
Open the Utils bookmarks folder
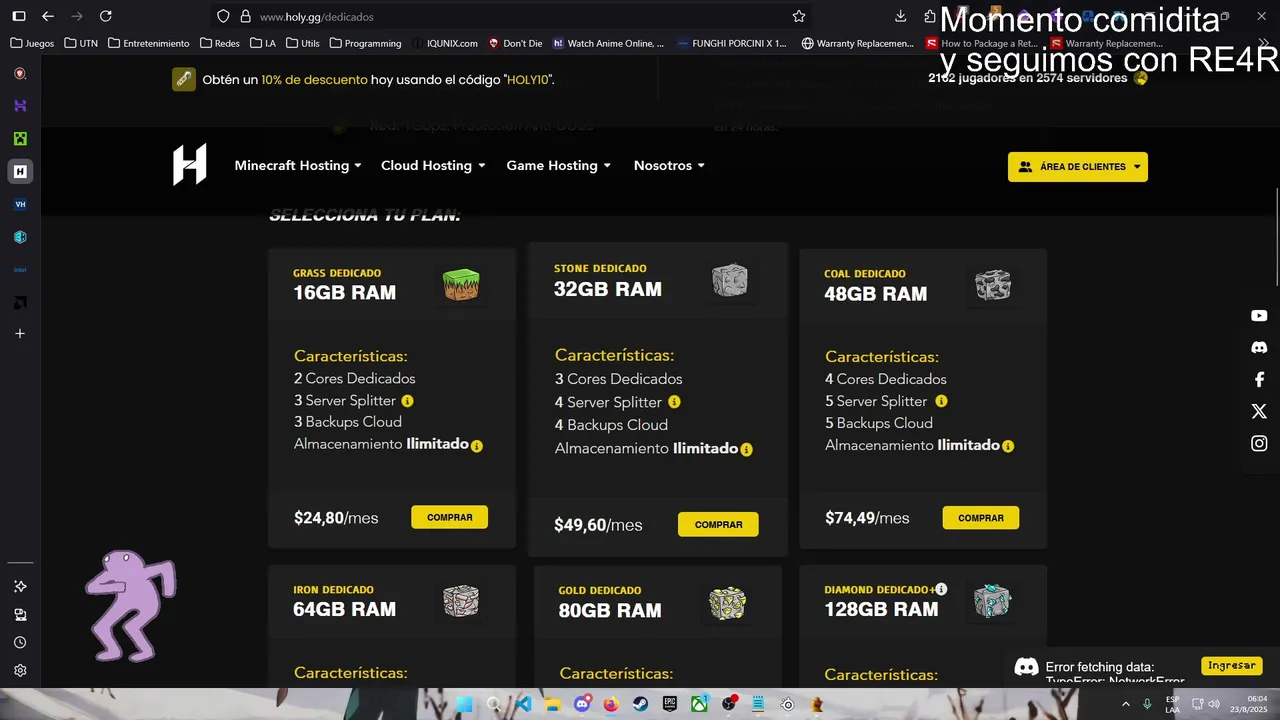click(x=303, y=43)
